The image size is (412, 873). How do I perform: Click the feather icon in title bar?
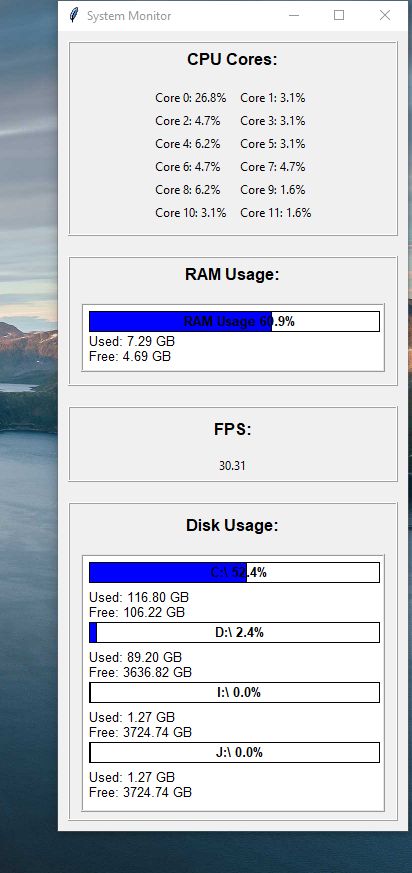point(73,16)
